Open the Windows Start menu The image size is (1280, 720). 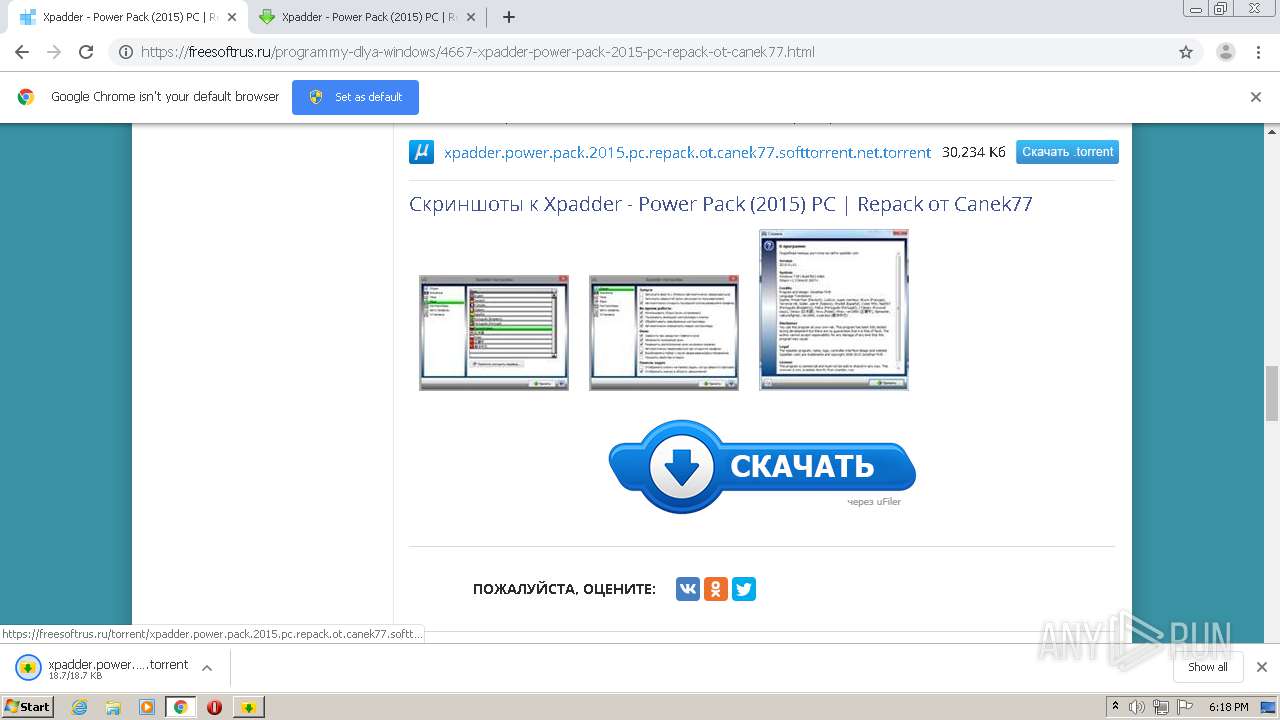(28, 706)
